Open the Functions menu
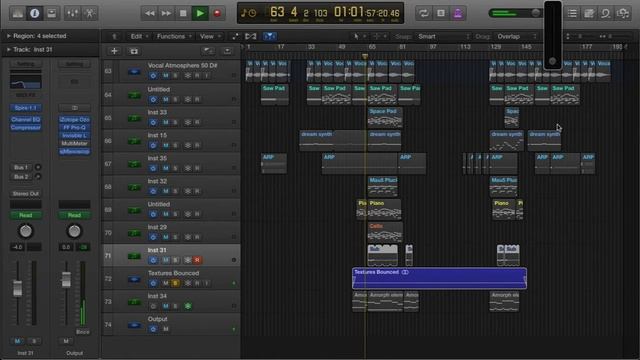Screen dimensions: 640x360 pos(174,36)
